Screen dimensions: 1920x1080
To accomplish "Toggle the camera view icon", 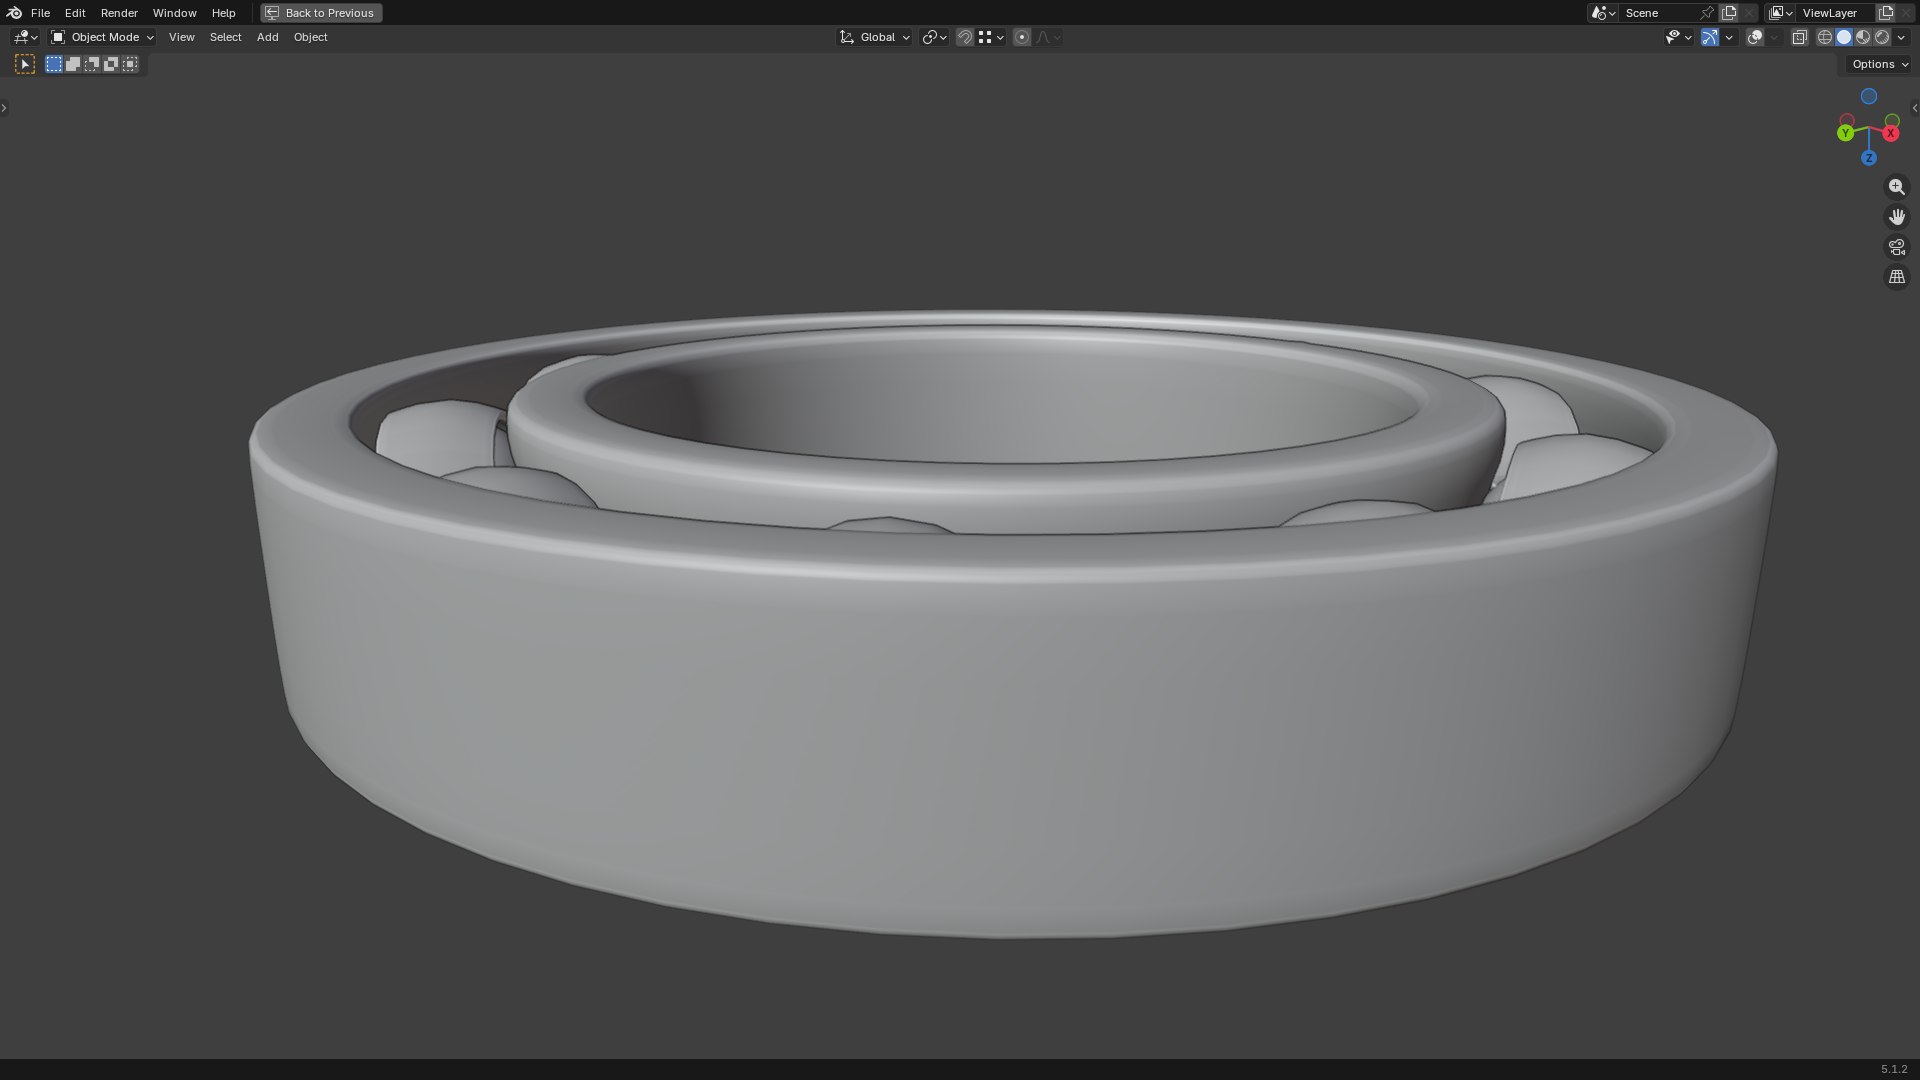I will click(1897, 247).
